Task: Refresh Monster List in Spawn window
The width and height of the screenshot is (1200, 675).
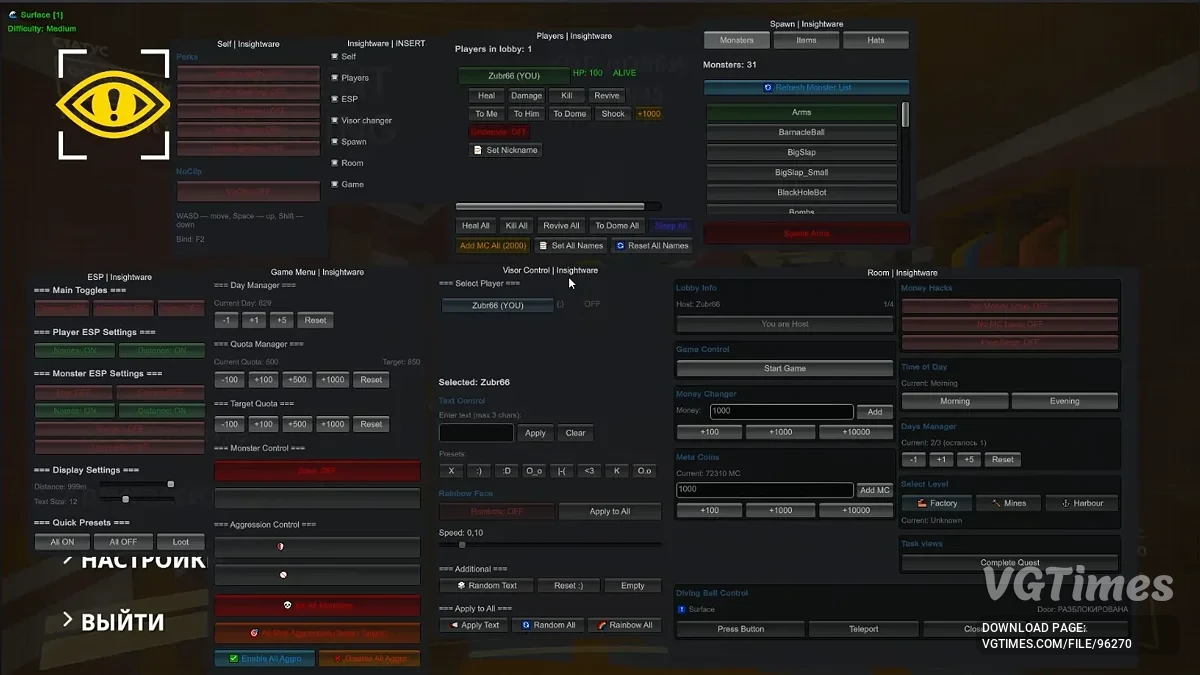Action: tap(806, 88)
